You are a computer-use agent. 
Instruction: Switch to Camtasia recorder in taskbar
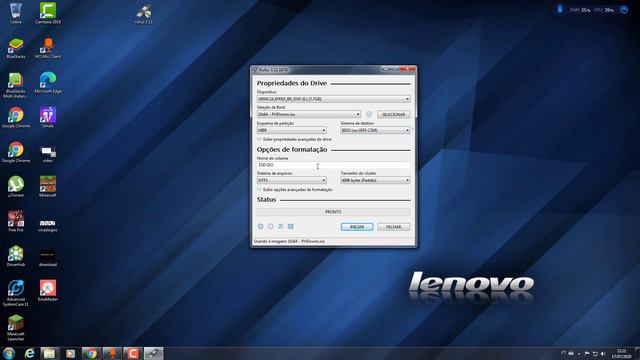coord(133,353)
